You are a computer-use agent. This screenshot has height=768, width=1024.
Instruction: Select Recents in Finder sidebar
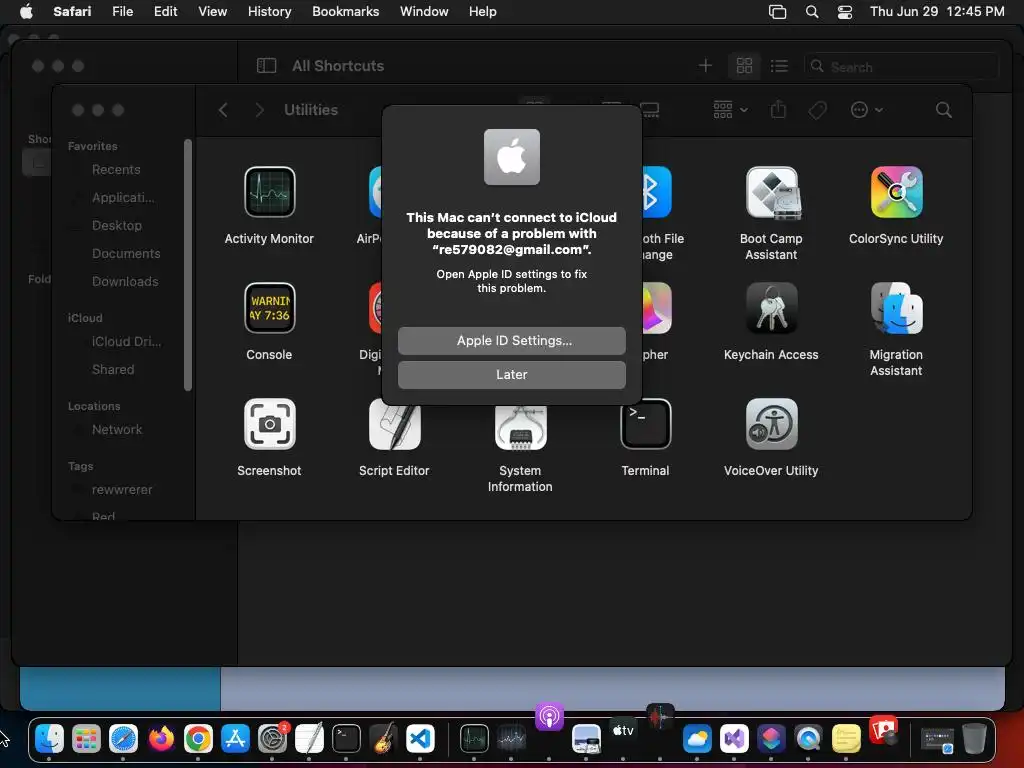[x=116, y=169]
